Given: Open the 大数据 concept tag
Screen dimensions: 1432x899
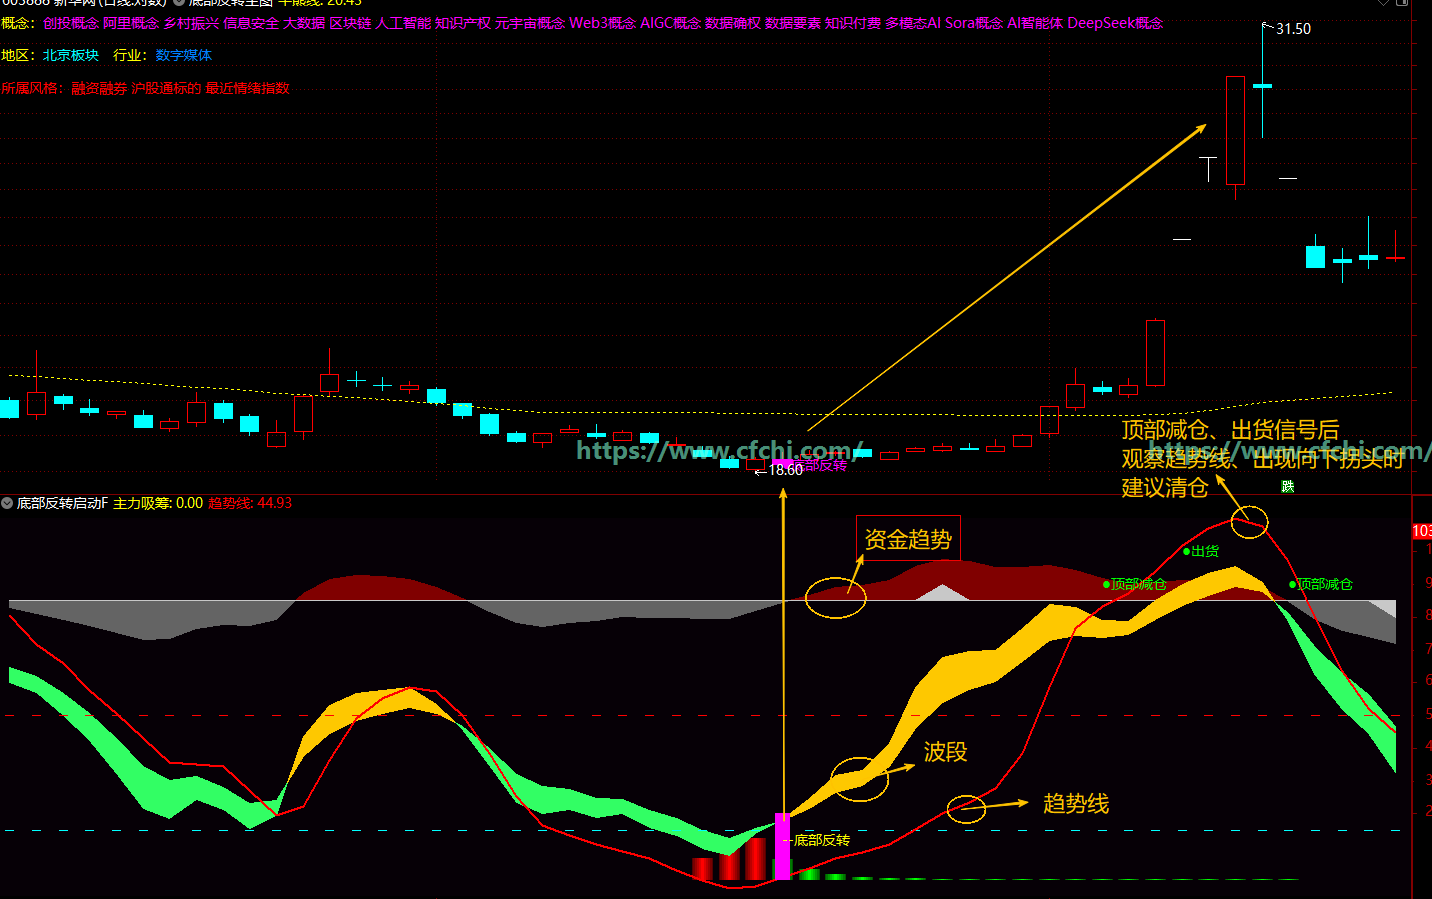Looking at the screenshot, I should 304,23.
